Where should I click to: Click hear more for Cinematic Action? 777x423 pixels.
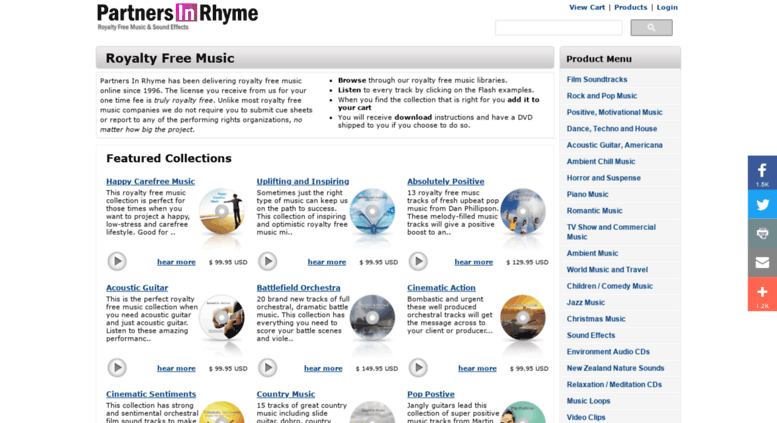coord(477,369)
